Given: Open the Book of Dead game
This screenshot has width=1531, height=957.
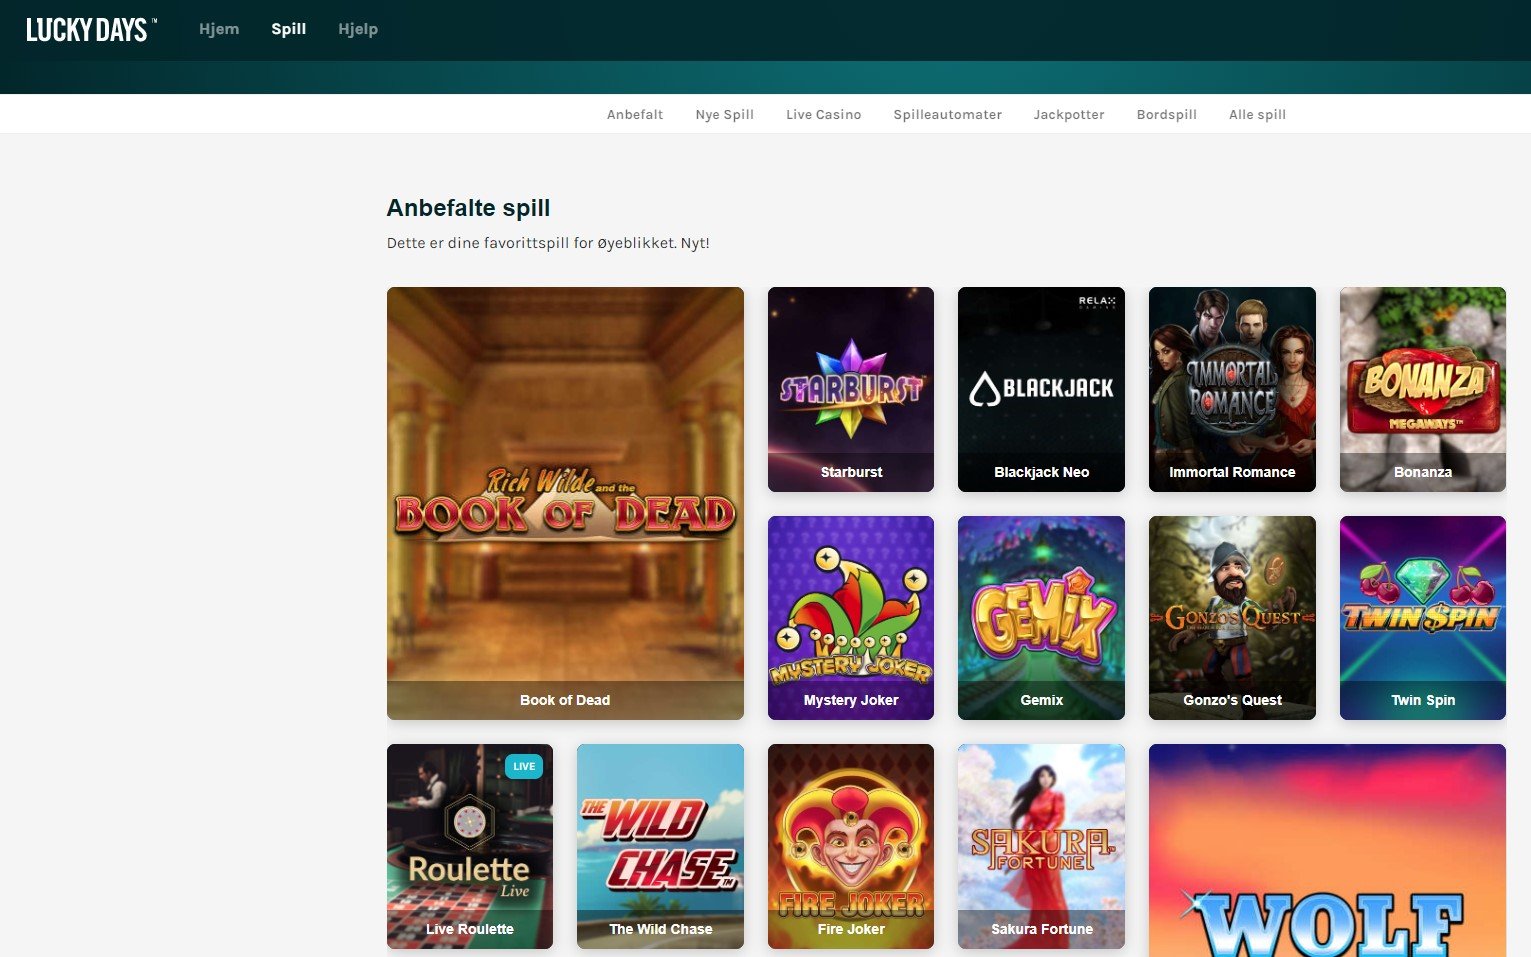Looking at the screenshot, I should coord(565,503).
